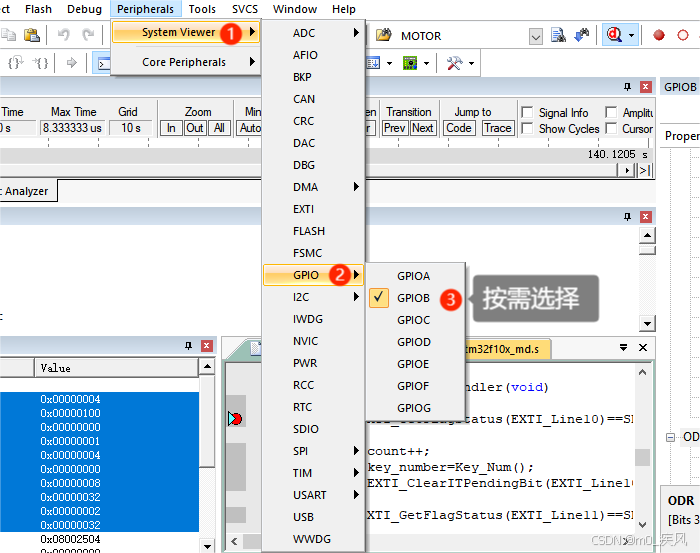Open the Peripherals menu
Image resolution: width=700 pixels, height=553 pixels.
[146, 9]
